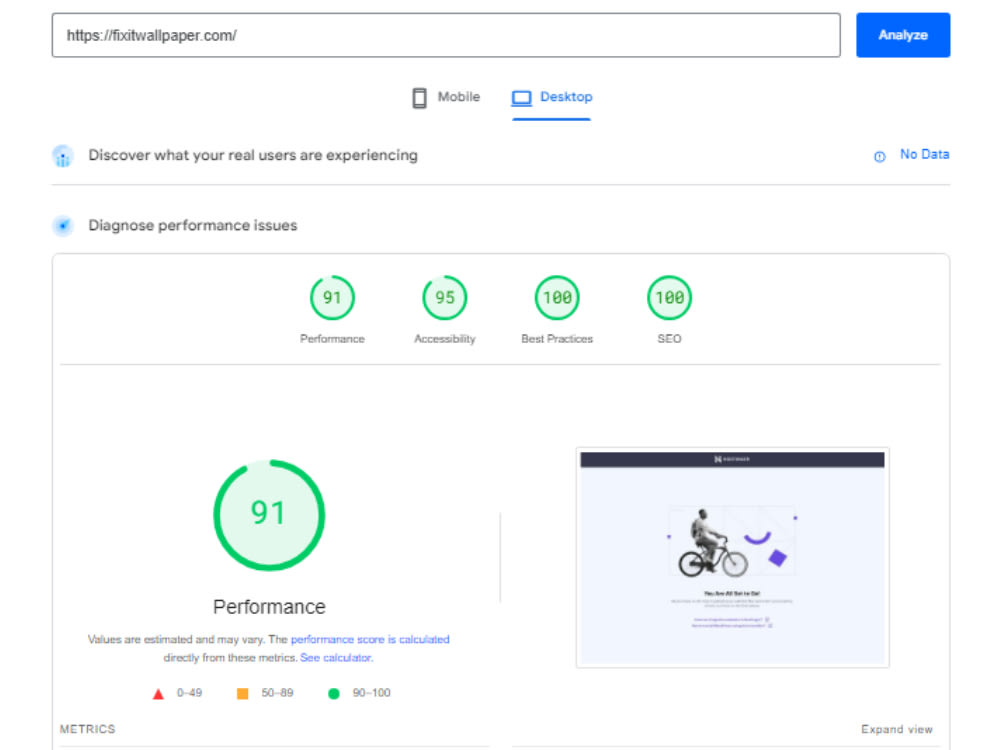This screenshot has height=750, width=1000.
Task: Click Discover what your real users are experiencing
Action: pyautogui.click(x=253, y=156)
